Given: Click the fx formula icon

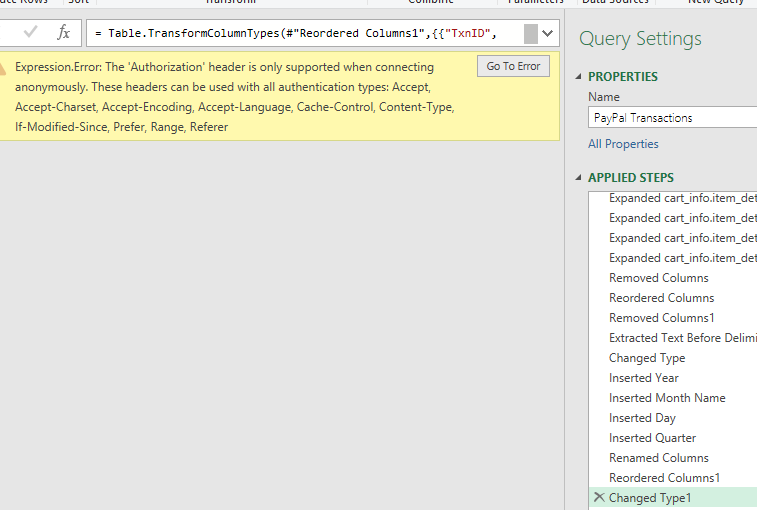Looking at the screenshot, I should click(63, 33).
